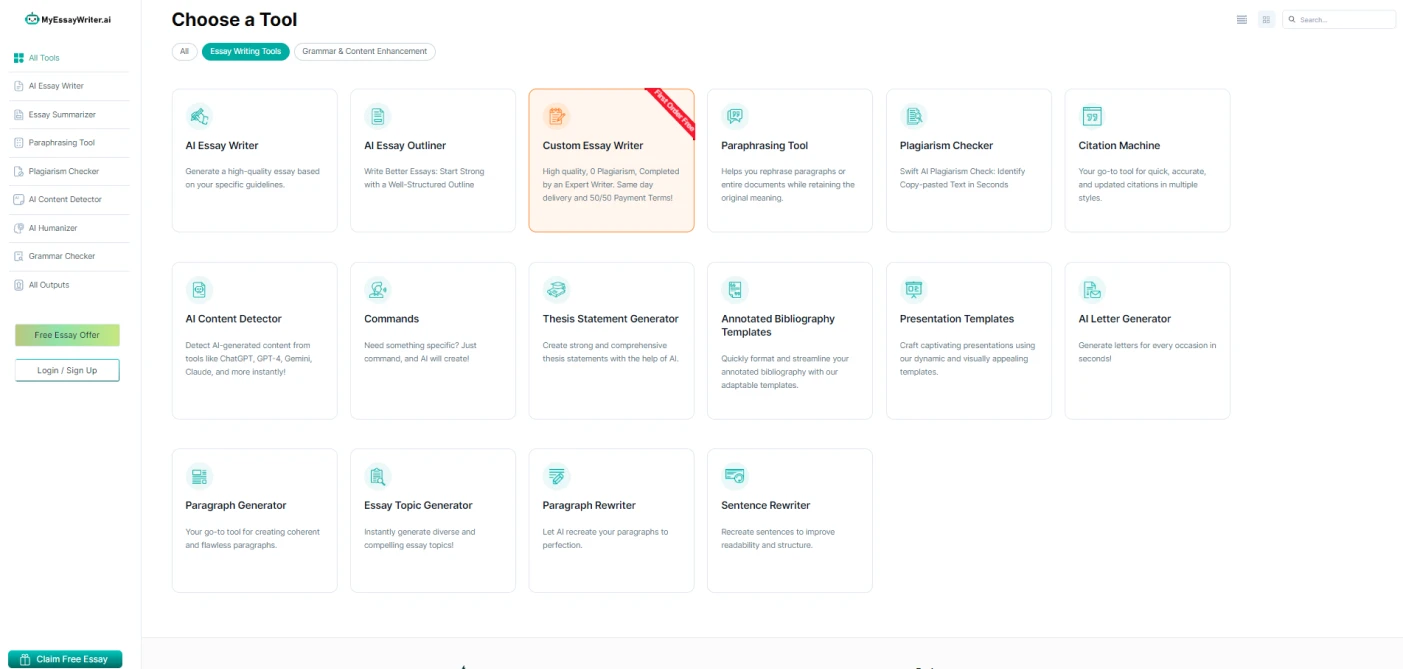Open the AI Essay Outliner card icon

pyautogui.click(x=377, y=116)
